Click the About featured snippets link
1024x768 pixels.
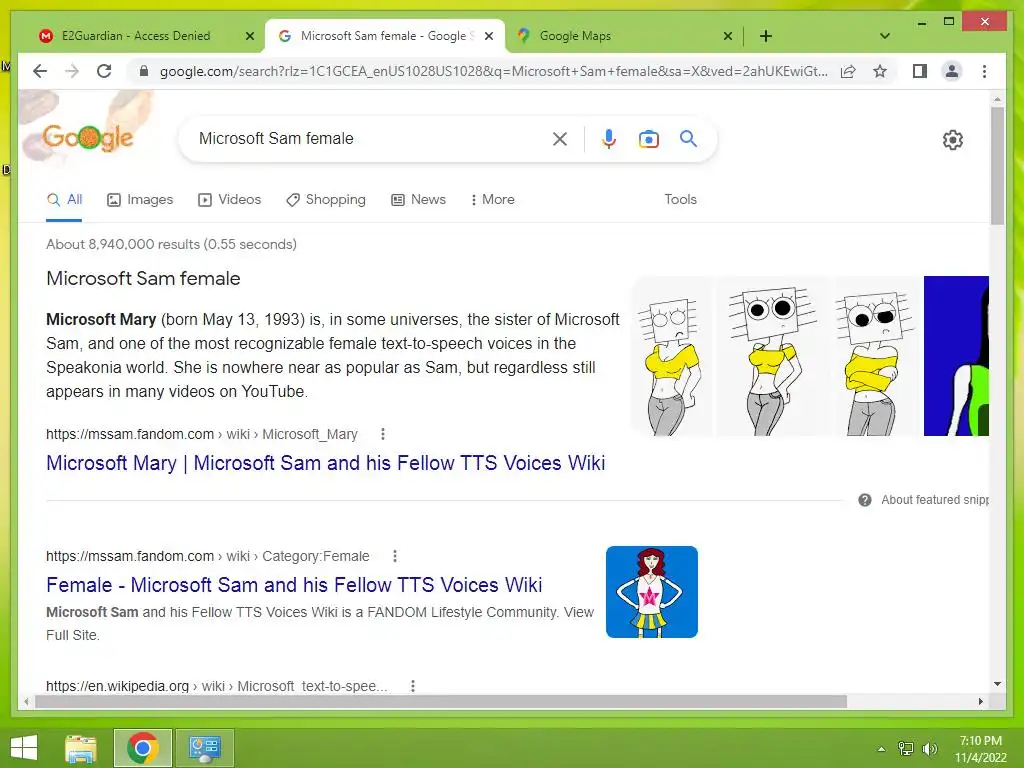click(x=935, y=500)
